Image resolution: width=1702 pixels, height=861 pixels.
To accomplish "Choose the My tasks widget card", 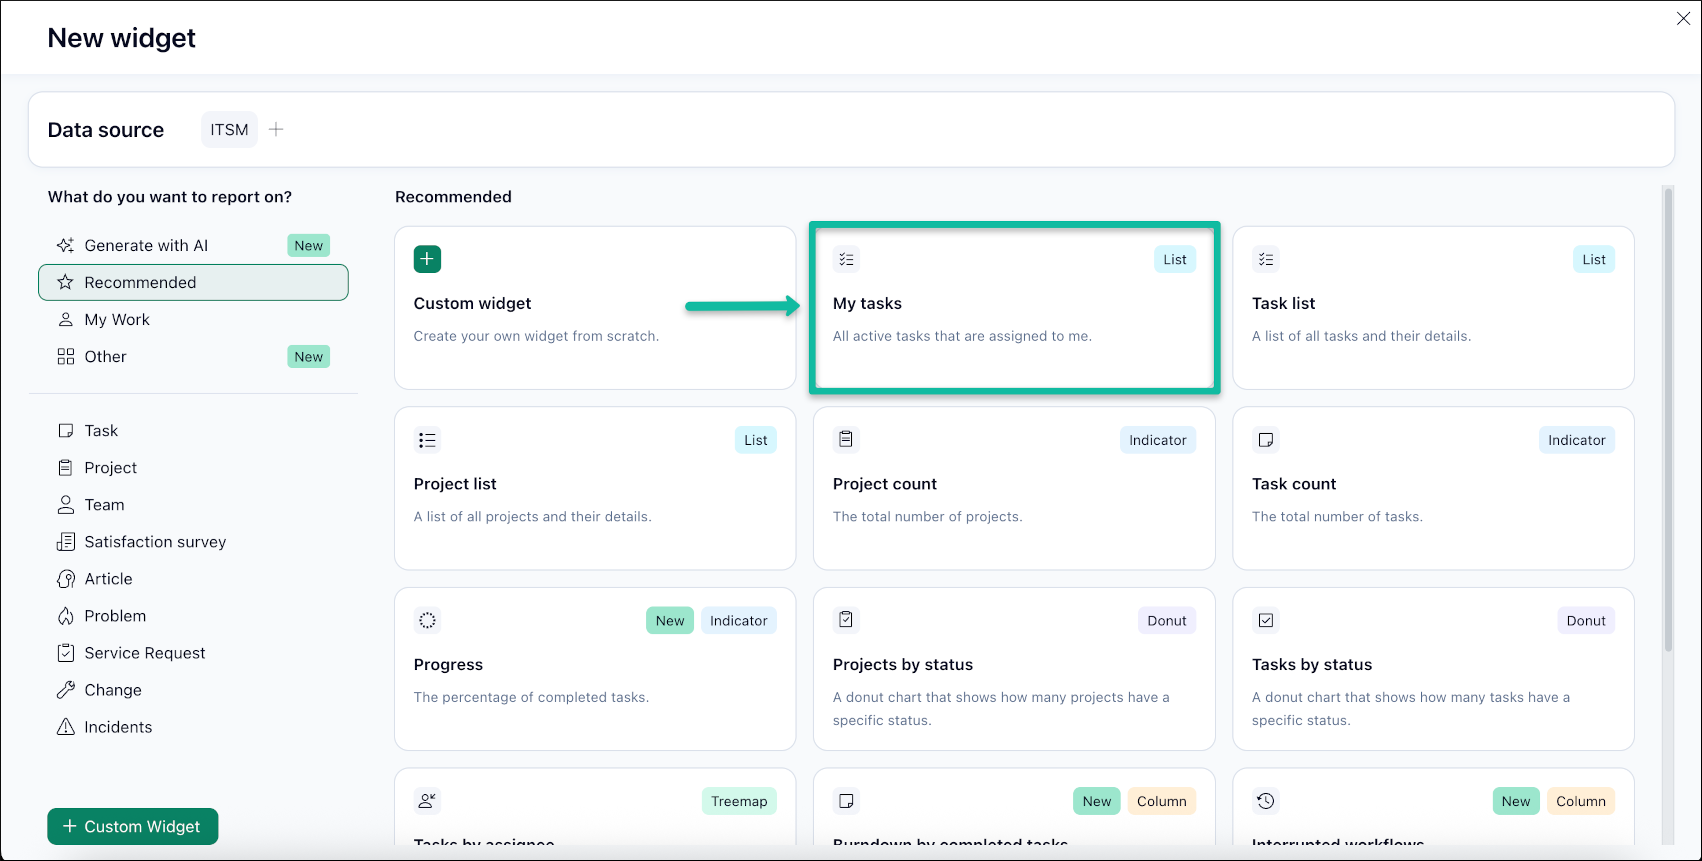I will pos(1013,308).
